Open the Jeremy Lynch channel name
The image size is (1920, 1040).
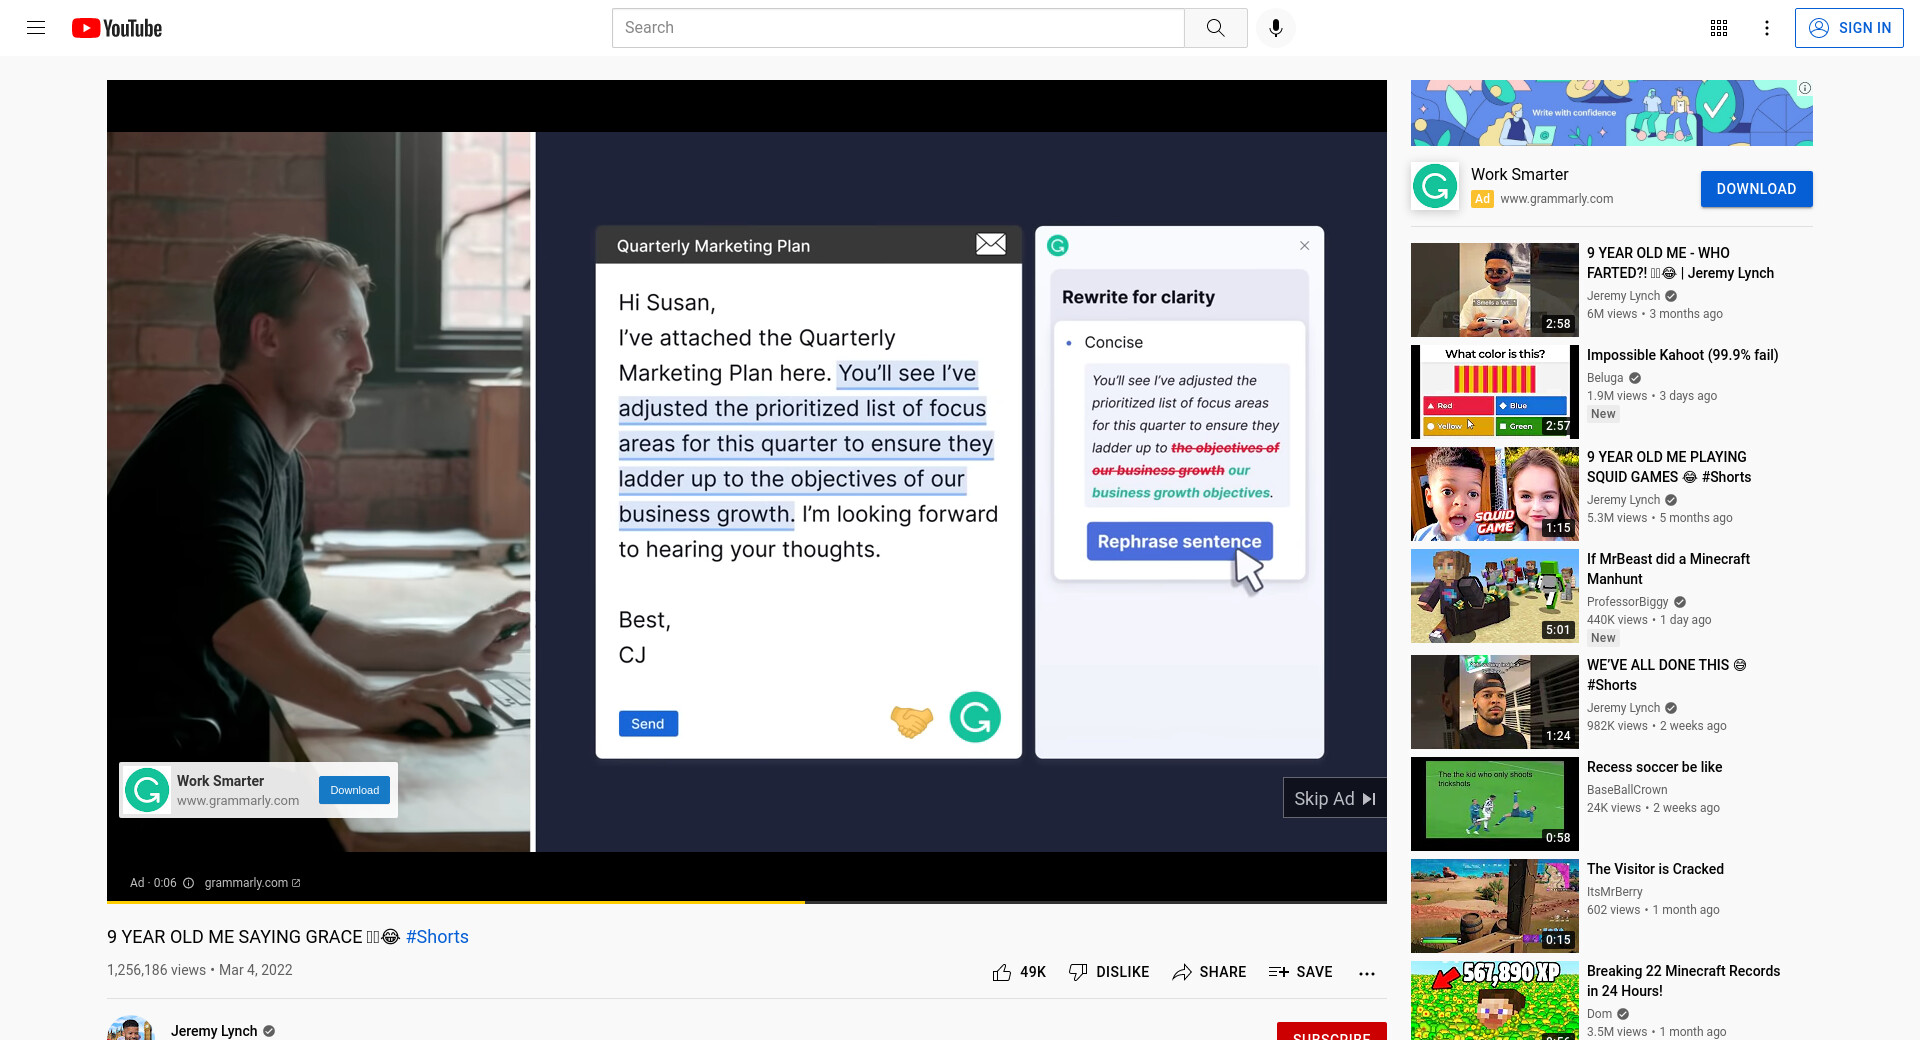[x=214, y=1031]
